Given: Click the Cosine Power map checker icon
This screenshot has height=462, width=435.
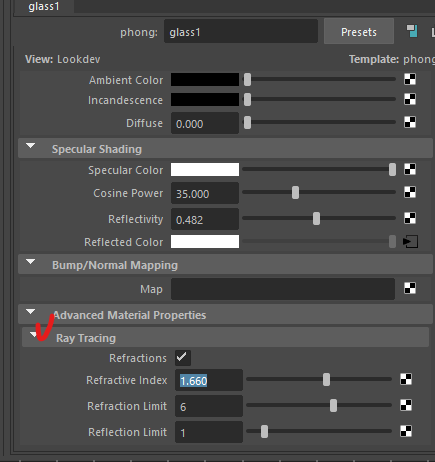Looking at the screenshot, I should [x=410, y=192].
